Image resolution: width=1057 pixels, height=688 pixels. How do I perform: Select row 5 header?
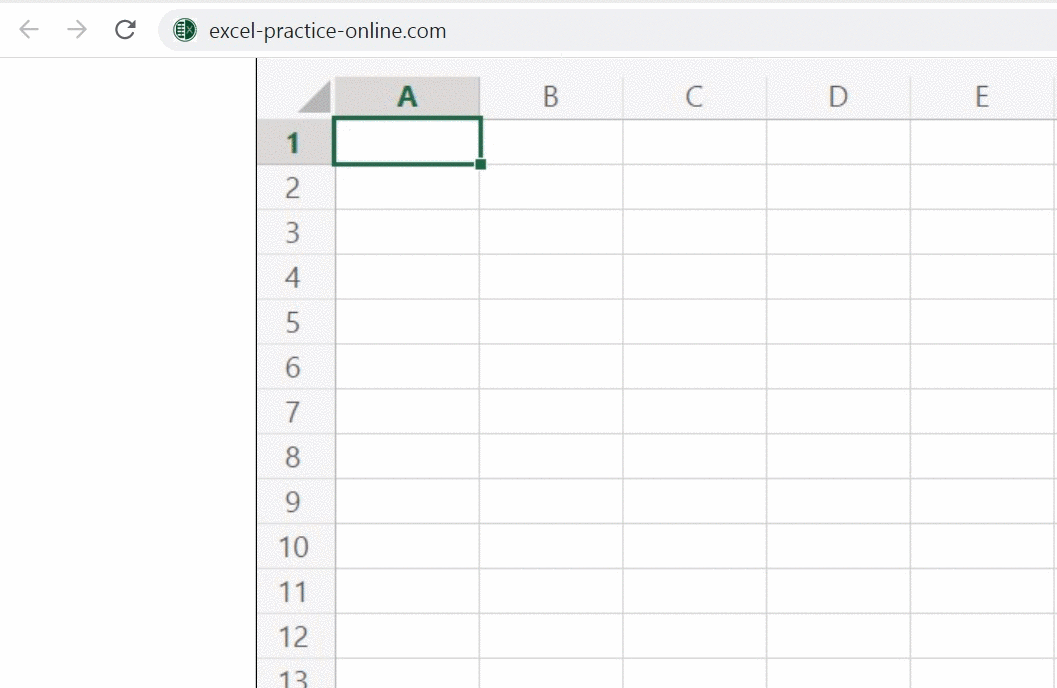(294, 322)
